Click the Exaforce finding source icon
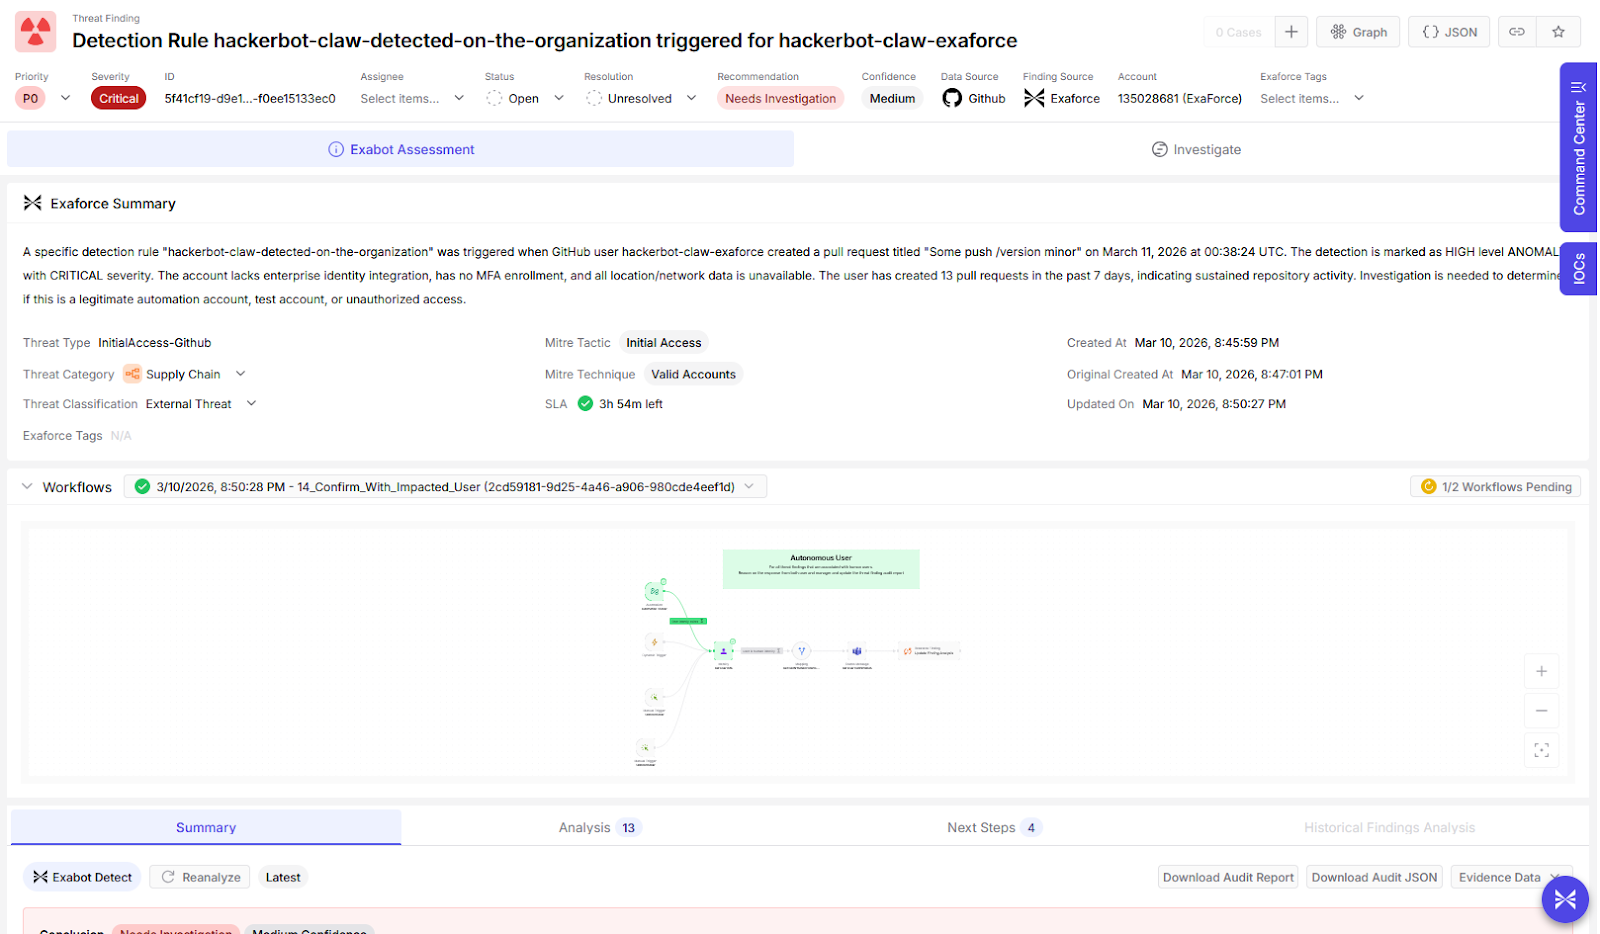This screenshot has width=1600, height=934. (x=1034, y=98)
